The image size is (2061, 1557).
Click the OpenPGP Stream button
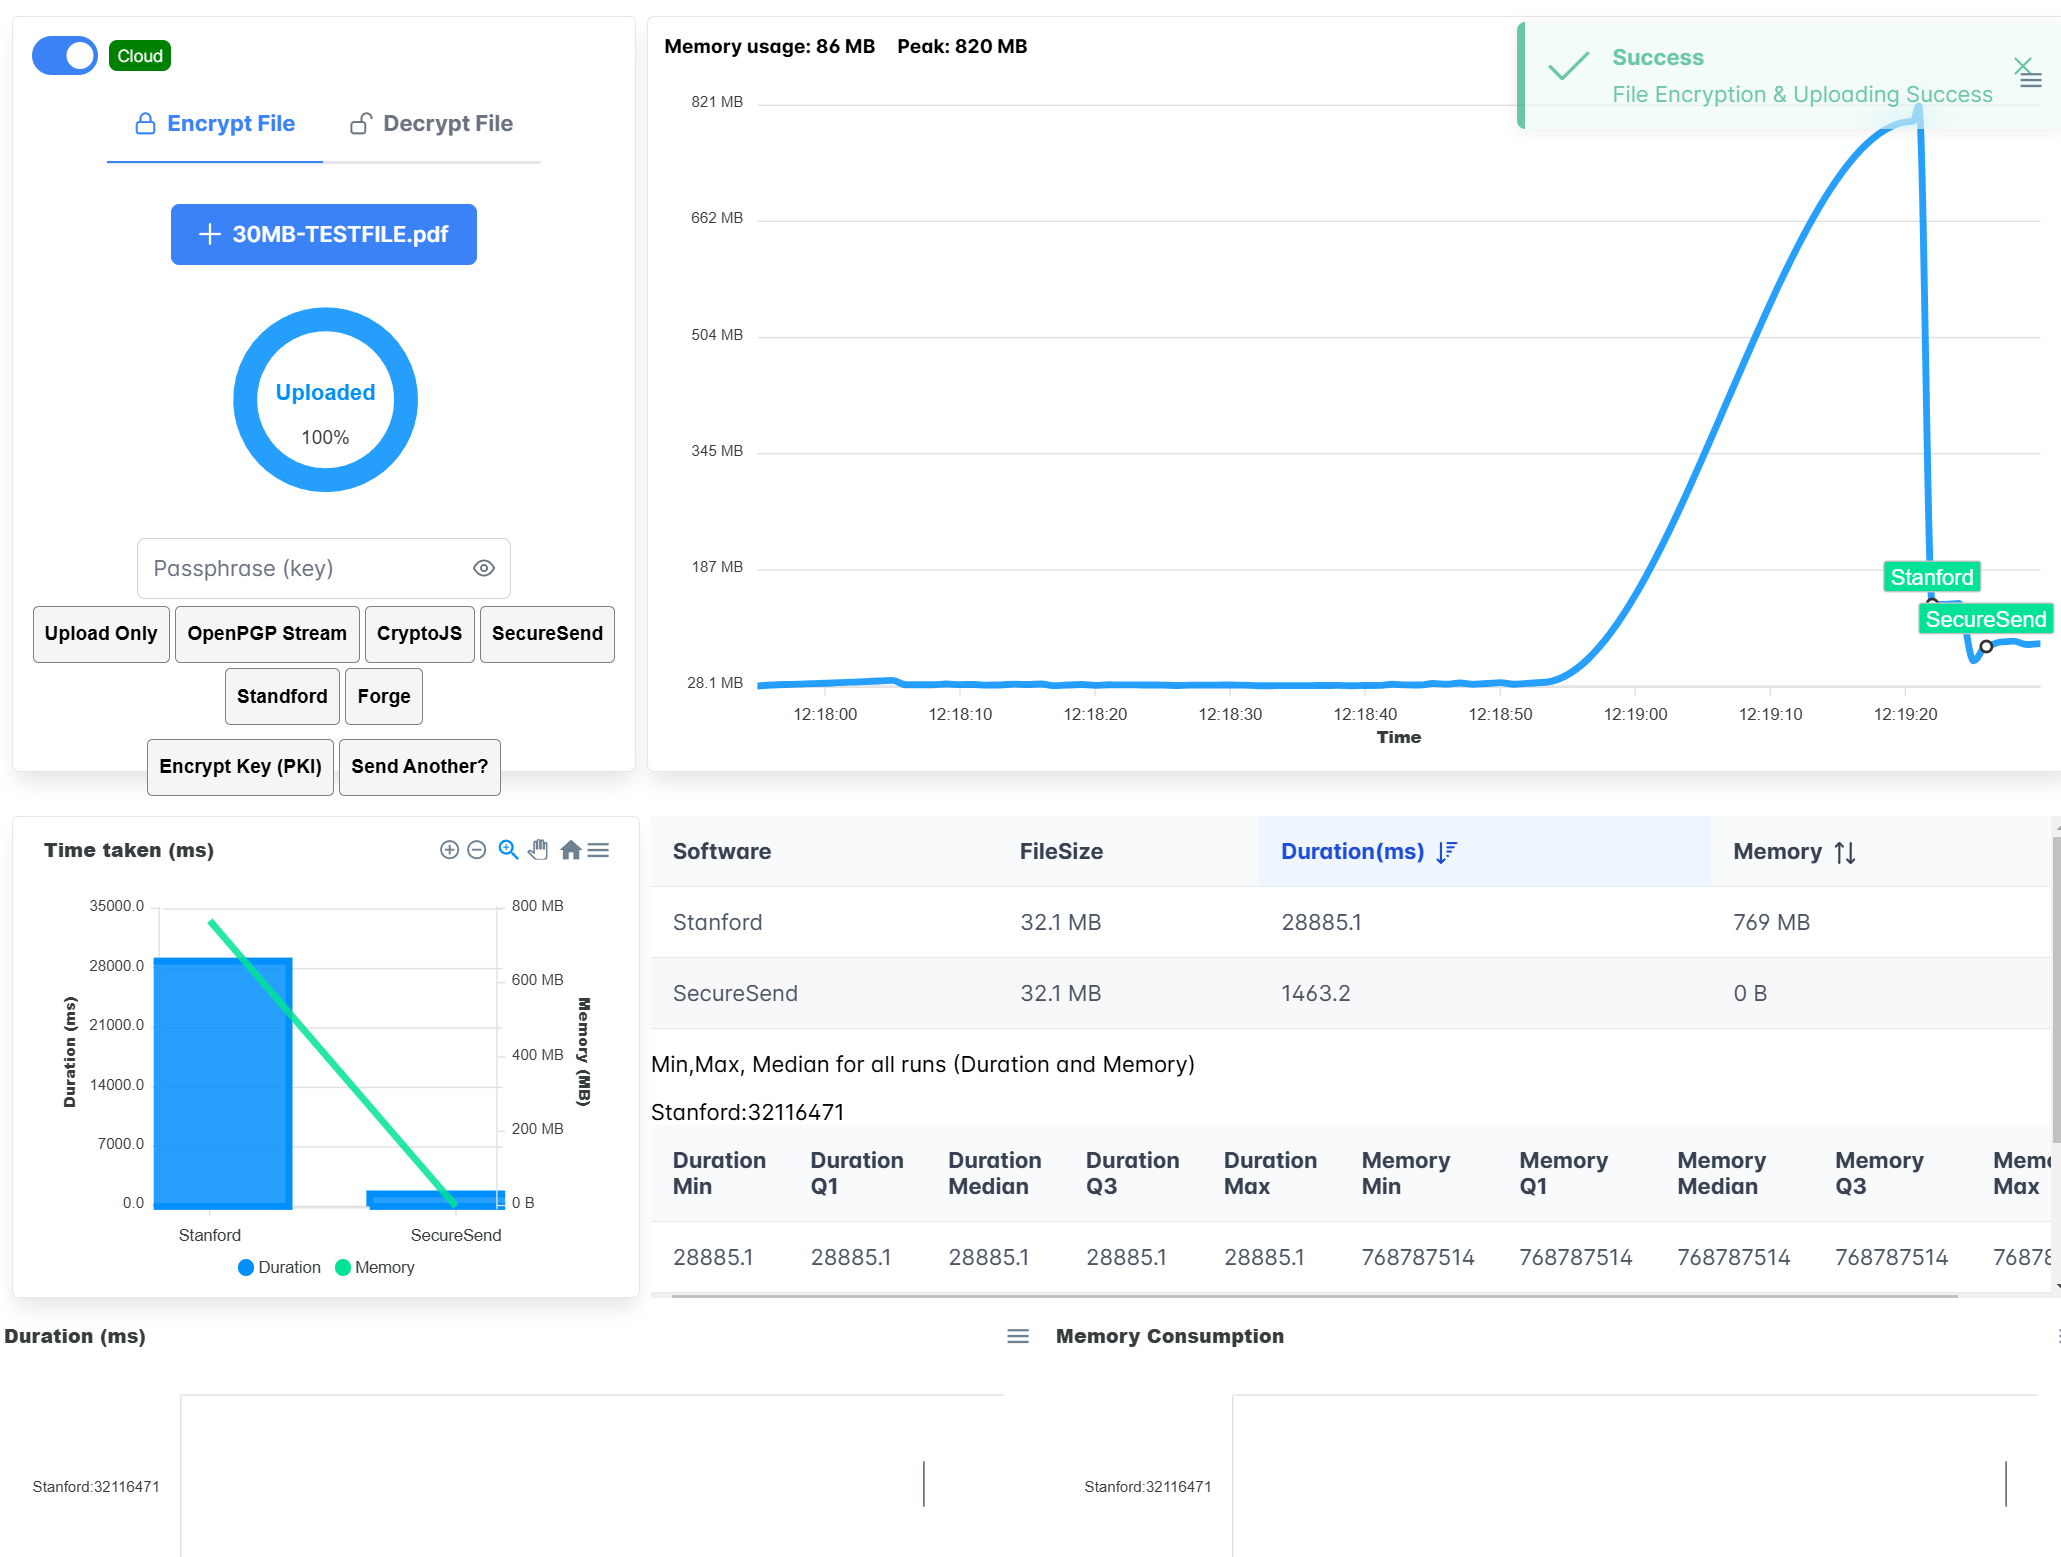coord(267,634)
